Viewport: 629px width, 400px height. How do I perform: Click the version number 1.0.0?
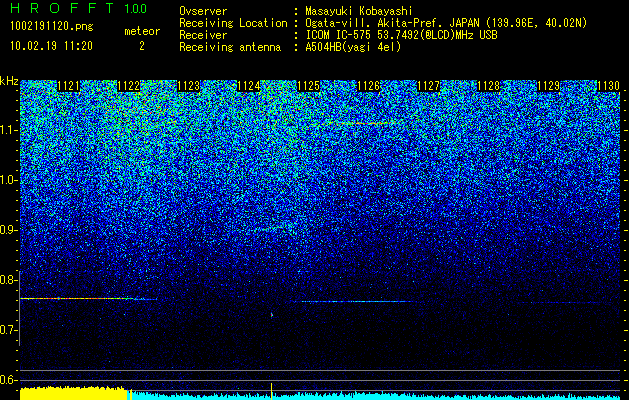(x=136, y=9)
